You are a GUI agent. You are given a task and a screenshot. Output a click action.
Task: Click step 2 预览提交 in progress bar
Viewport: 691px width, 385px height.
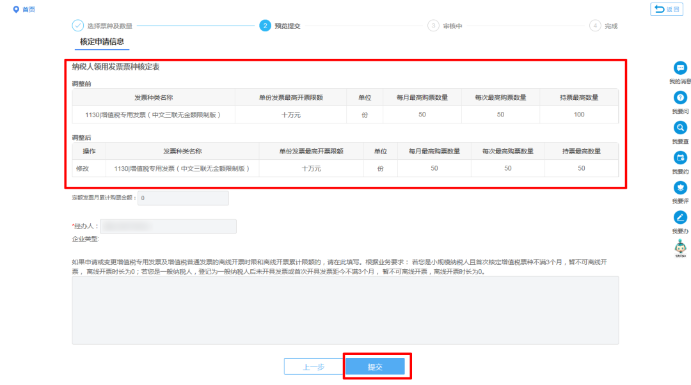click(280, 26)
